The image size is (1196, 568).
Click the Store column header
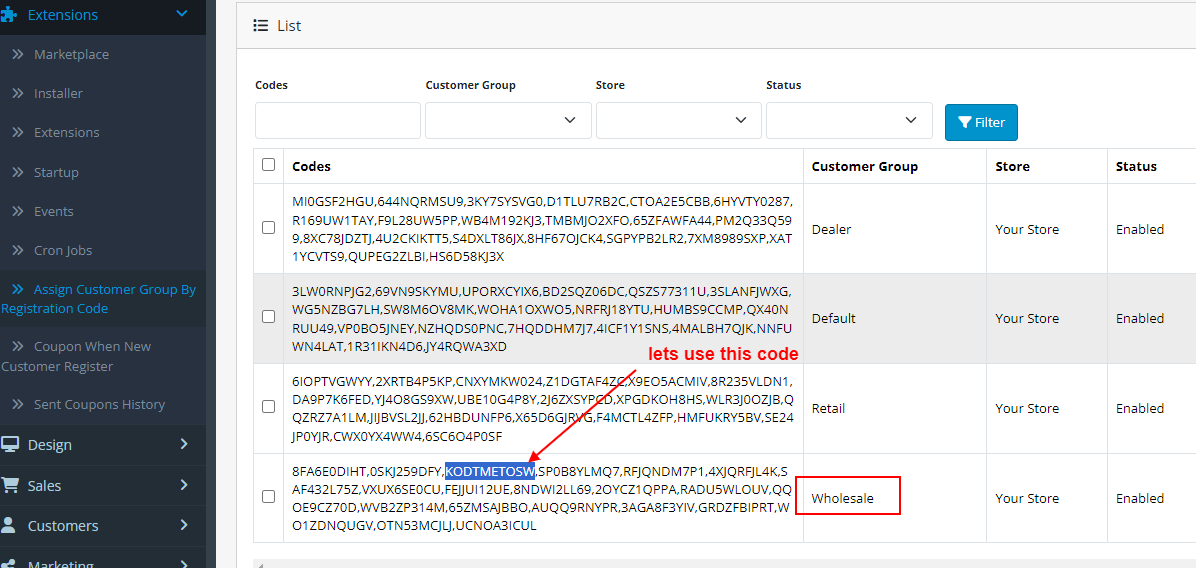pyautogui.click(x=1012, y=166)
